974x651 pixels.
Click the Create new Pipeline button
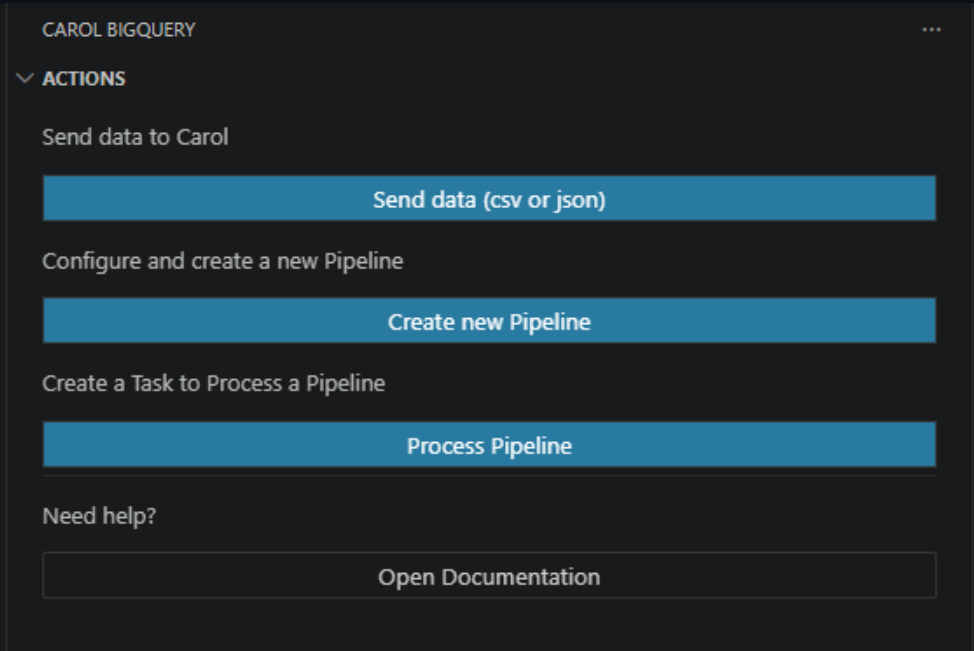[x=489, y=321]
